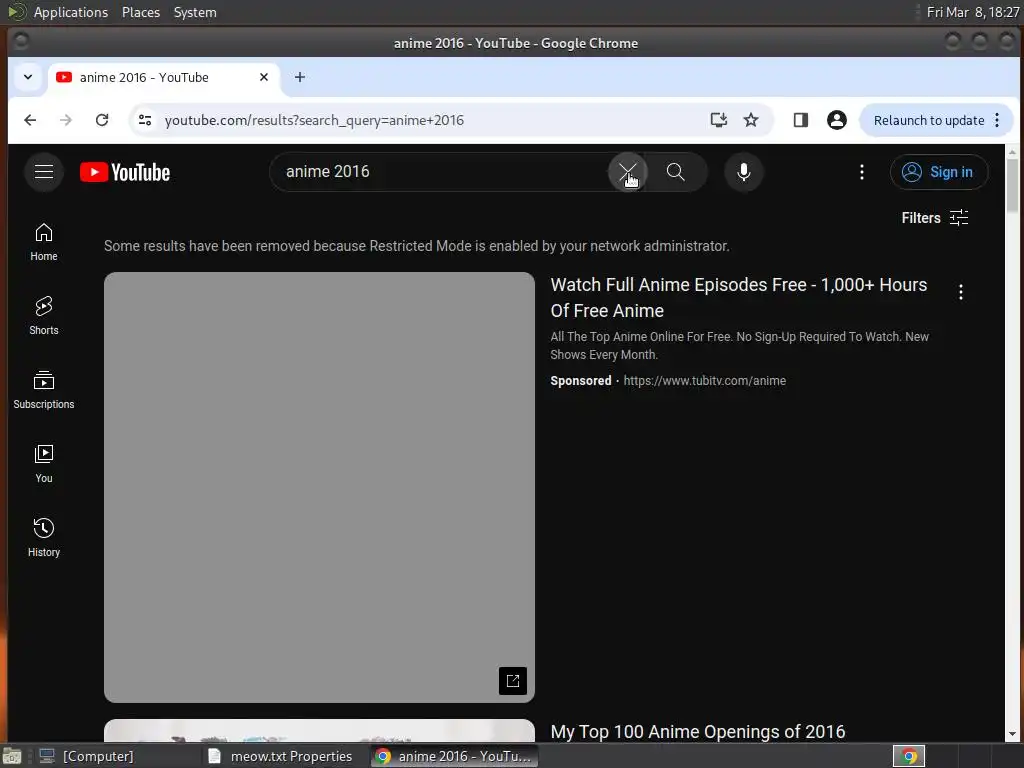The width and height of the screenshot is (1024, 768).
Task: Show desktop icon in bottom panel
Action: tap(12, 756)
